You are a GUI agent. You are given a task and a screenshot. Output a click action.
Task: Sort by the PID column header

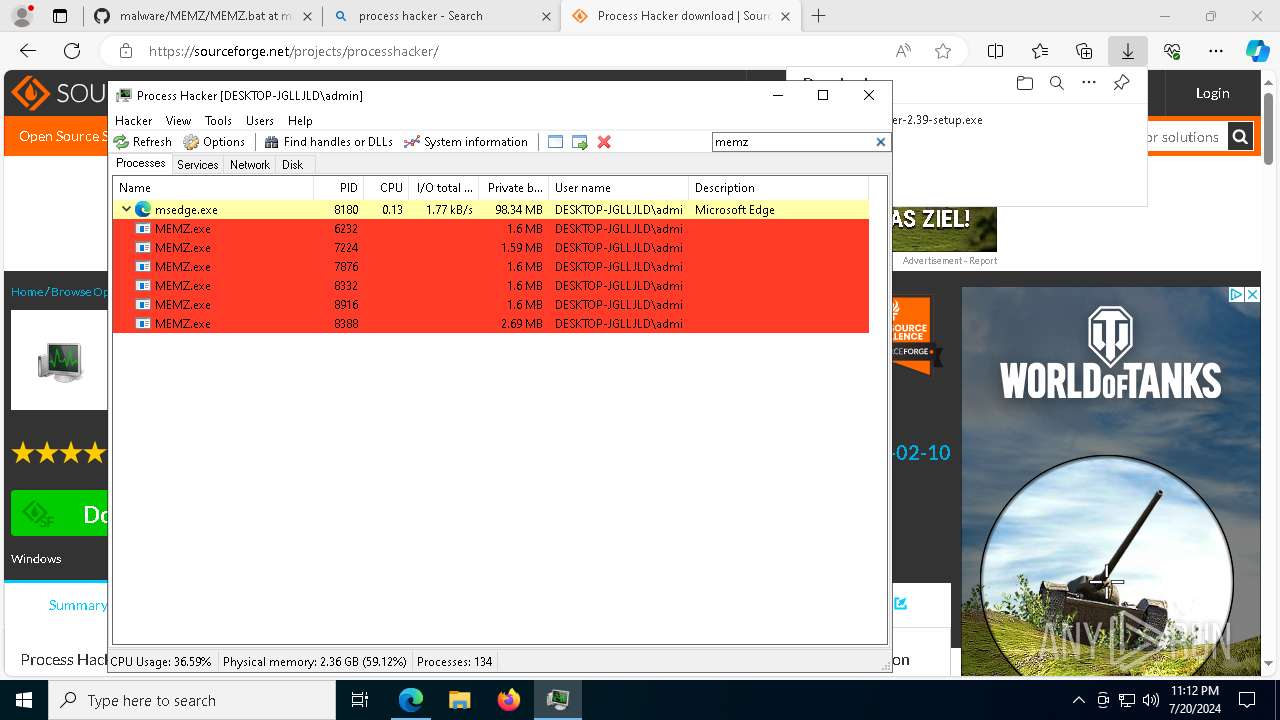(338, 188)
